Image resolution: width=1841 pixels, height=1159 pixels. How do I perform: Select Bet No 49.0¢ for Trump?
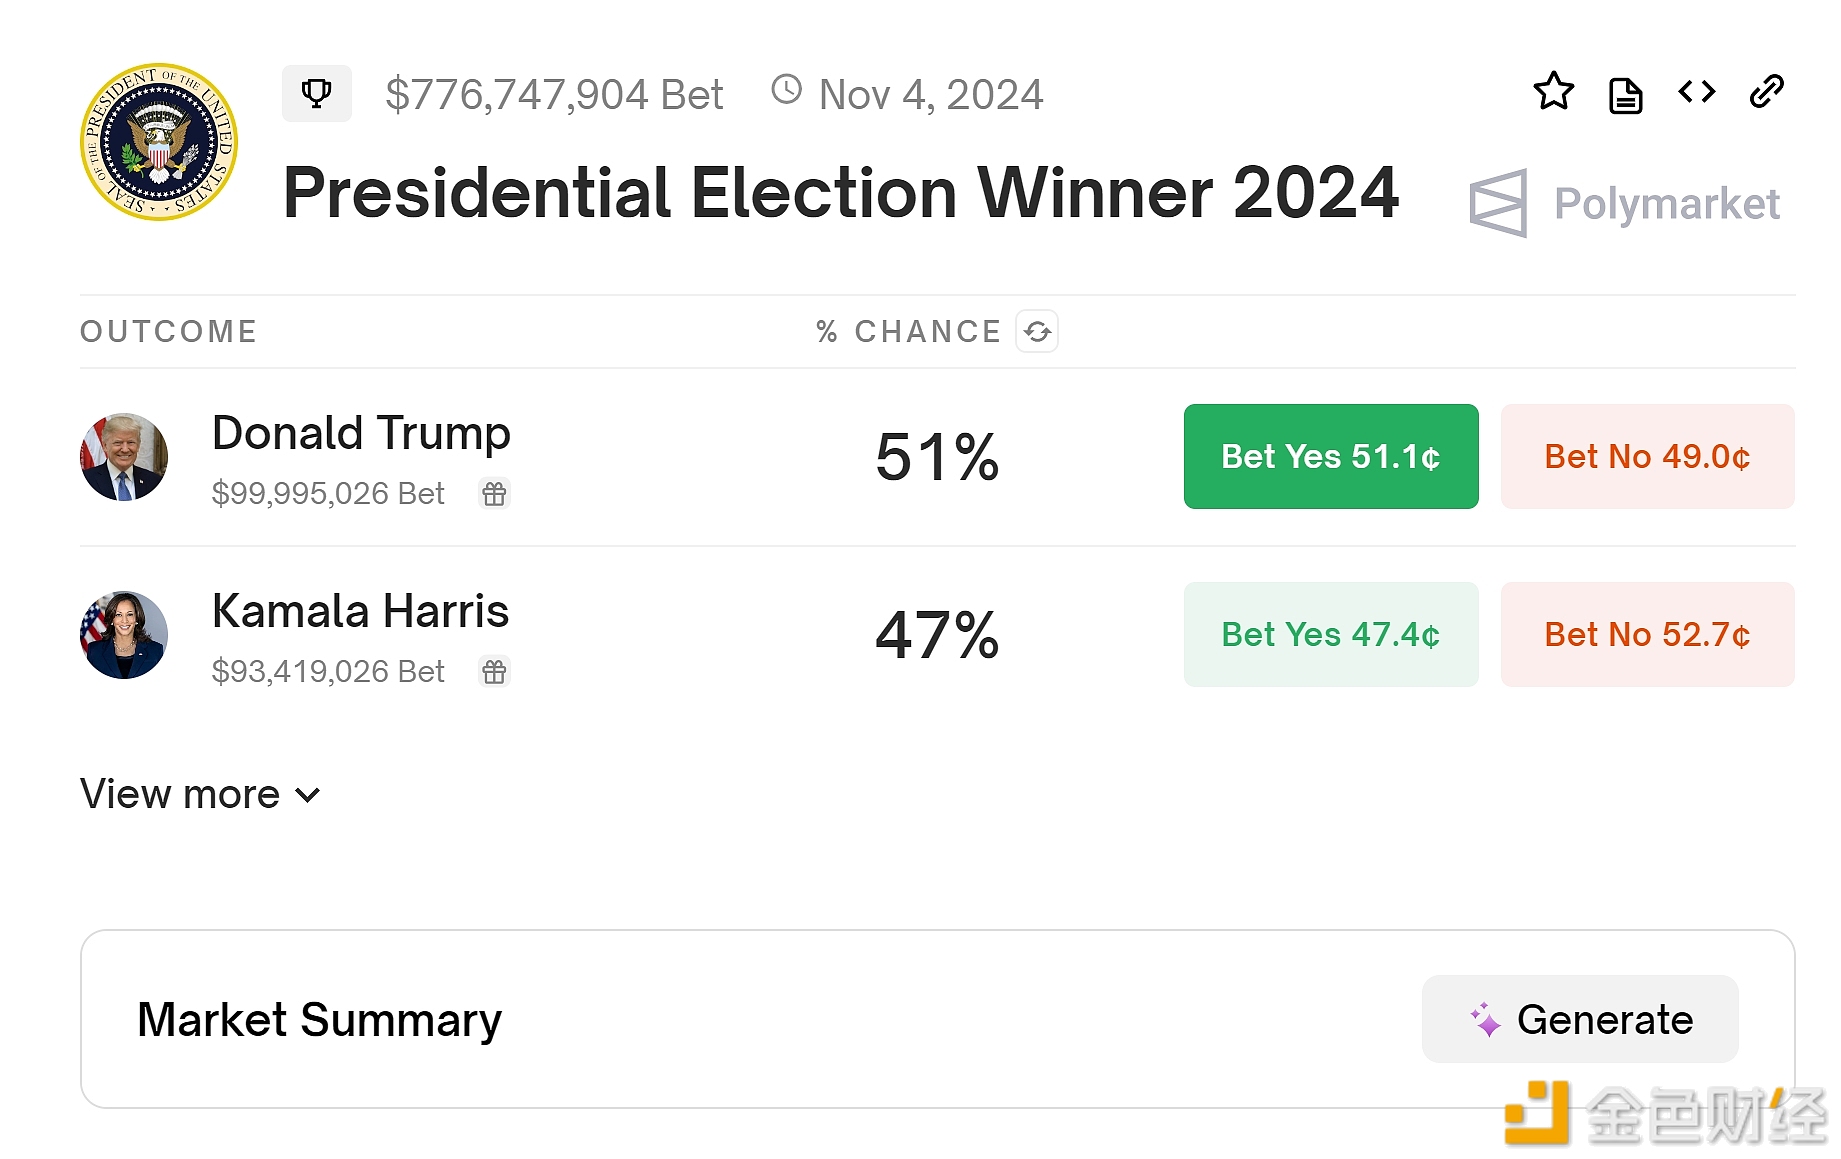pyautogui.click(x=1647, y=457)
